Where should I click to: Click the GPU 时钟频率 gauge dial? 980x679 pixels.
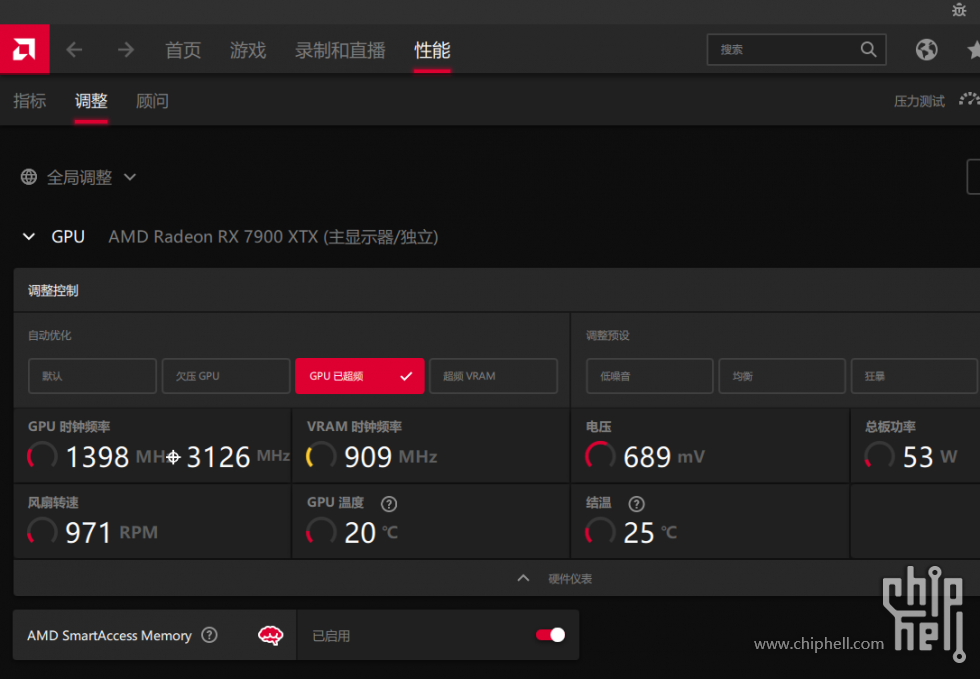[42, 456]
